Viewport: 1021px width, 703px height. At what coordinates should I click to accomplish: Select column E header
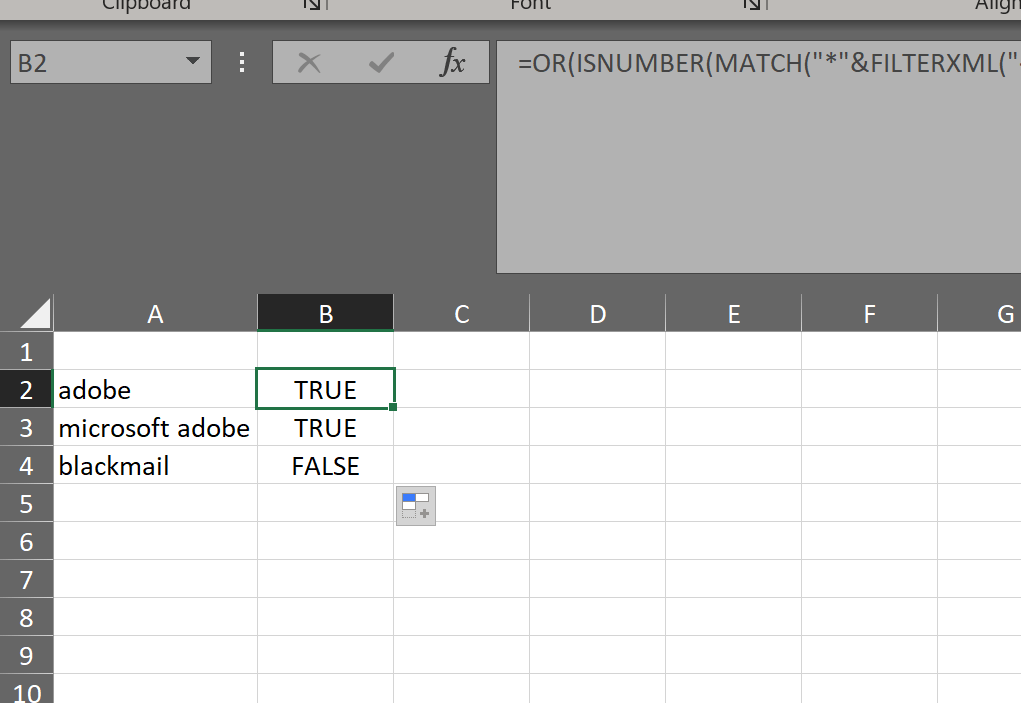click(x=734, y=313)
